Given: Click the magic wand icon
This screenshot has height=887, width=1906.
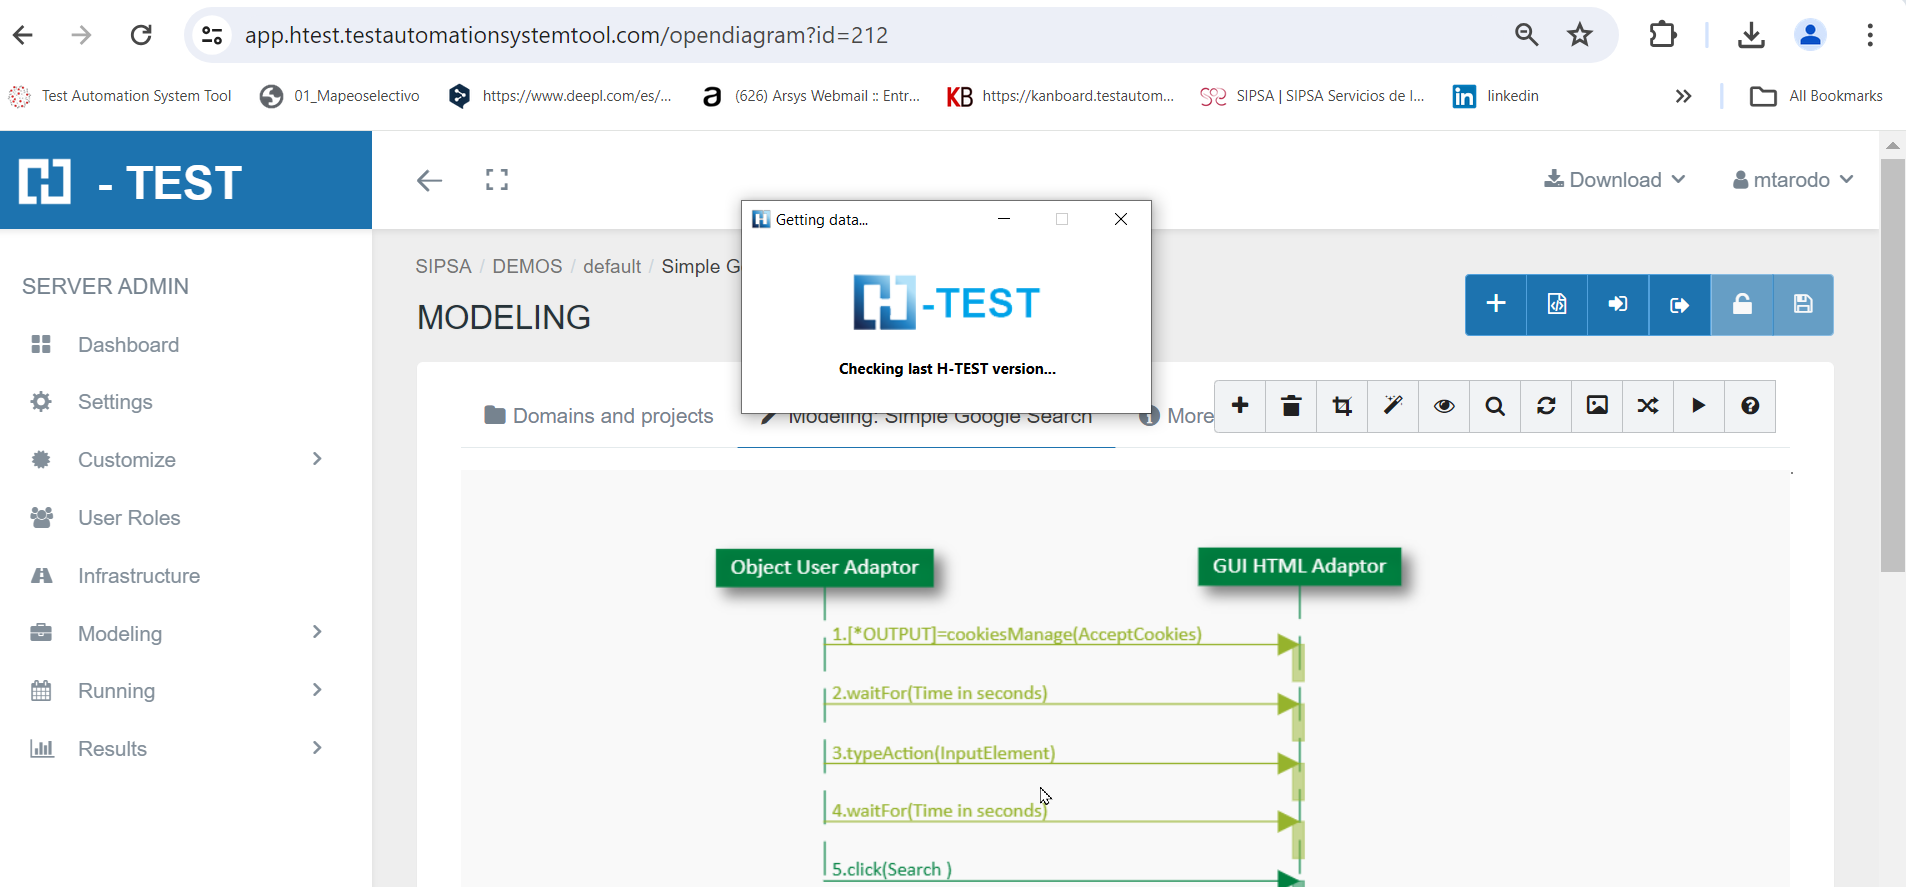Looking at the screenshot, I should [1393, 406].
